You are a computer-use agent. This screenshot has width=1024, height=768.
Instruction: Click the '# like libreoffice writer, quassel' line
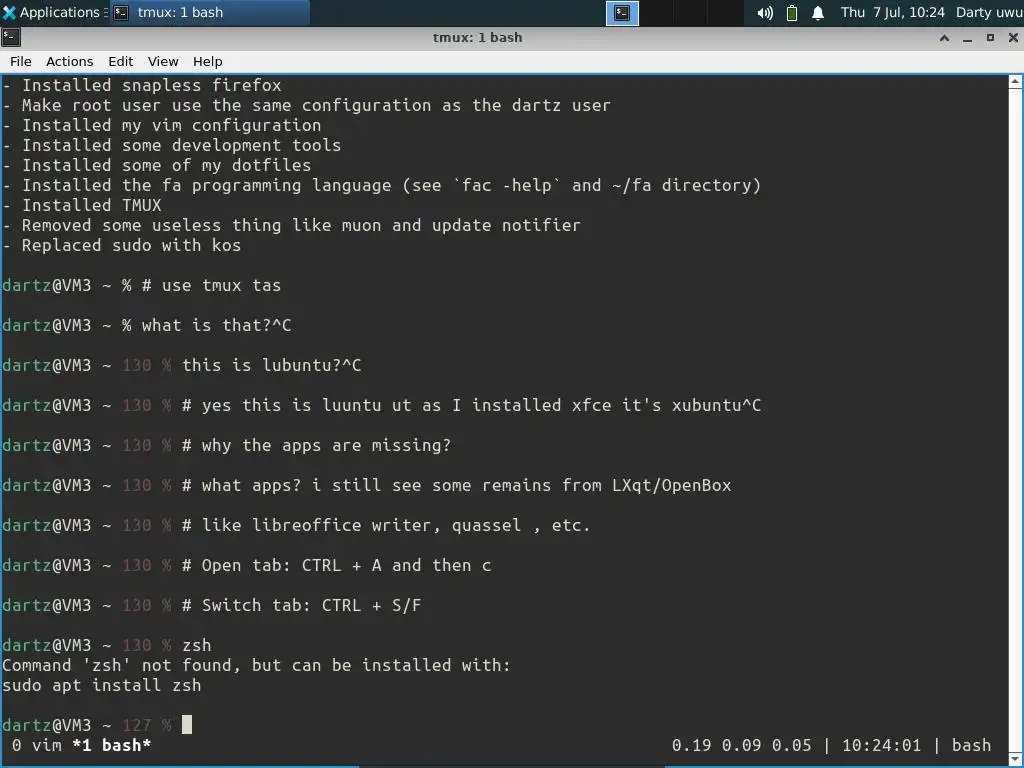pyautogui.click(x=386, y=525)
